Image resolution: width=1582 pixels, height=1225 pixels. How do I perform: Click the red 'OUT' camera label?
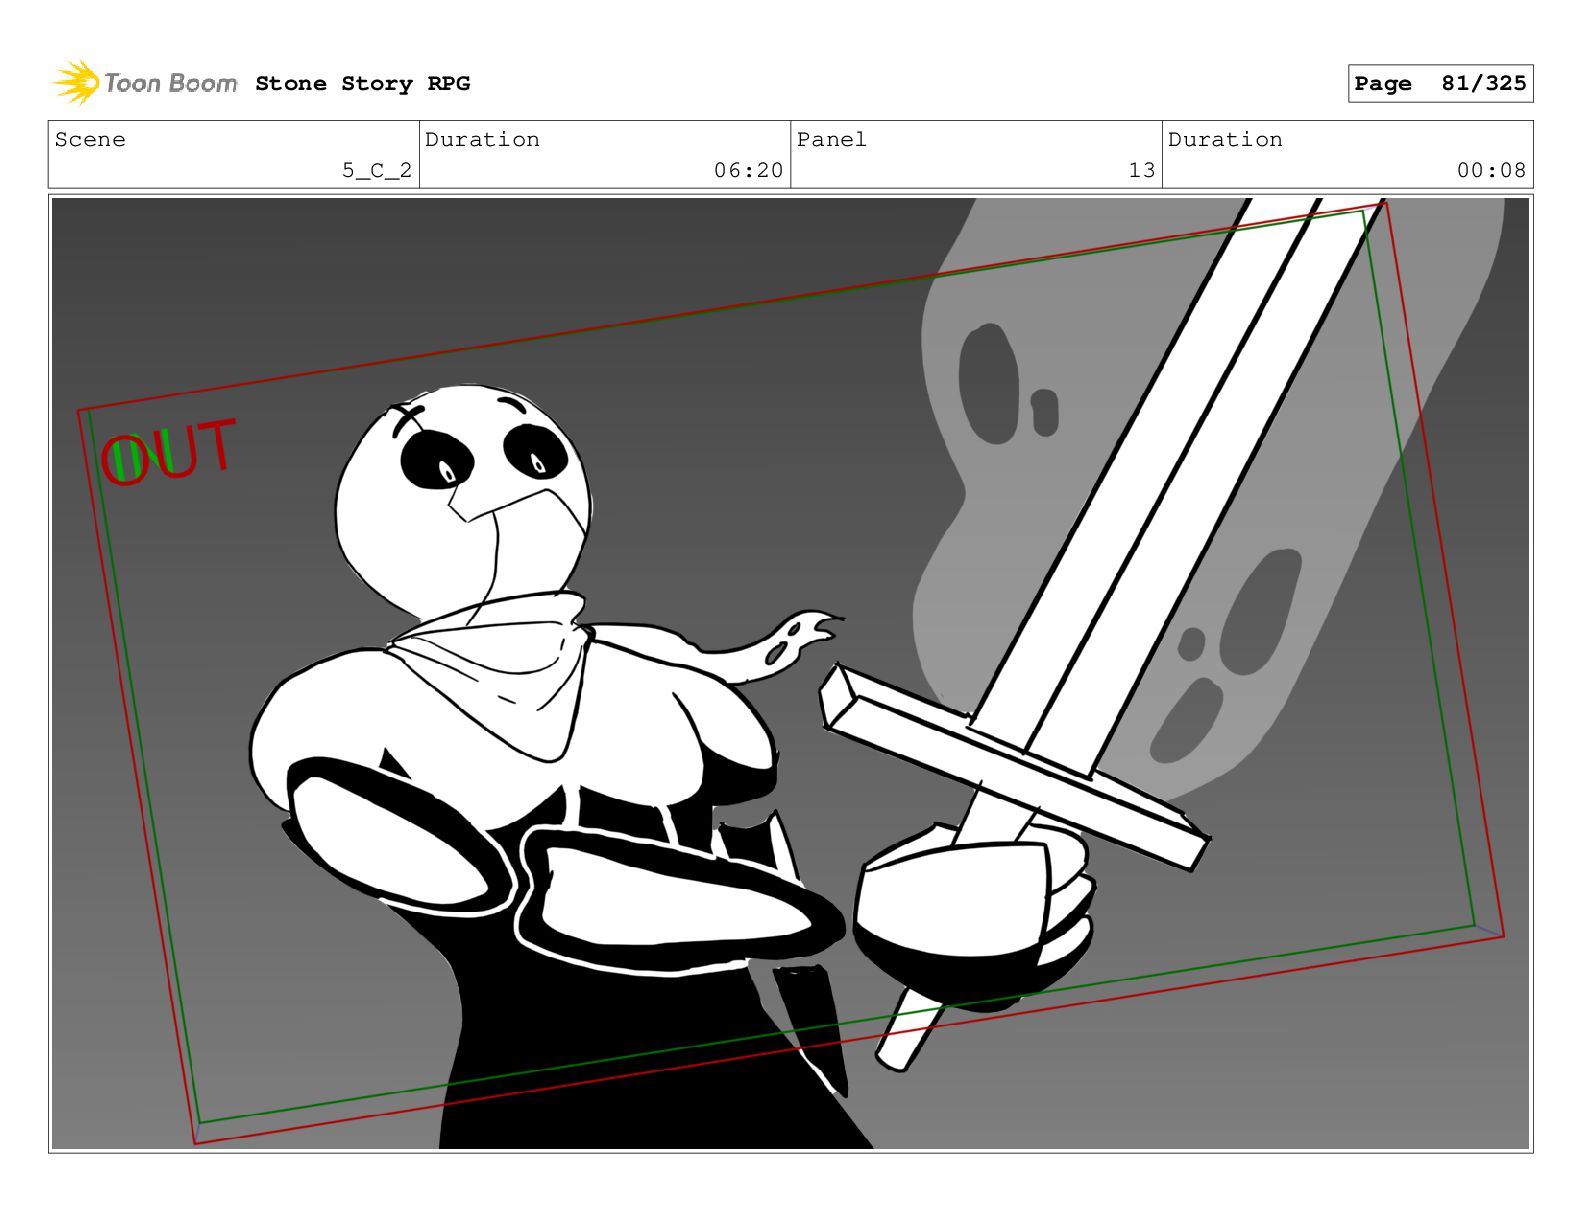coord(169,453)
